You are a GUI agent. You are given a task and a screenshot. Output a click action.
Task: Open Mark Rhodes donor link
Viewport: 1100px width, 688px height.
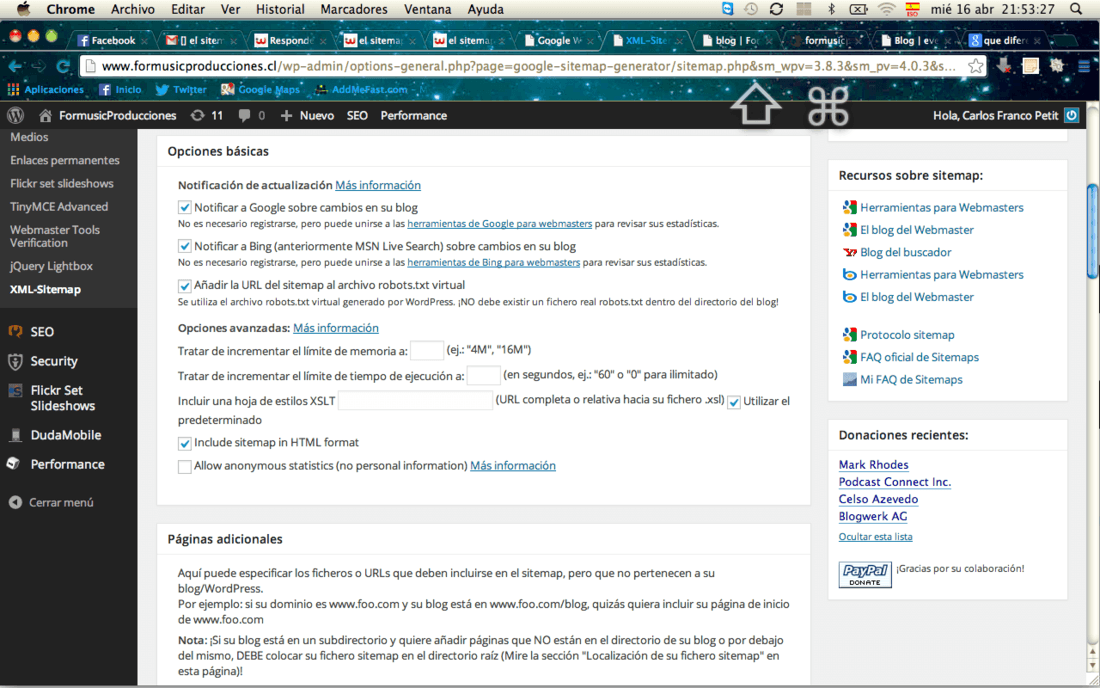click(873, 464)
